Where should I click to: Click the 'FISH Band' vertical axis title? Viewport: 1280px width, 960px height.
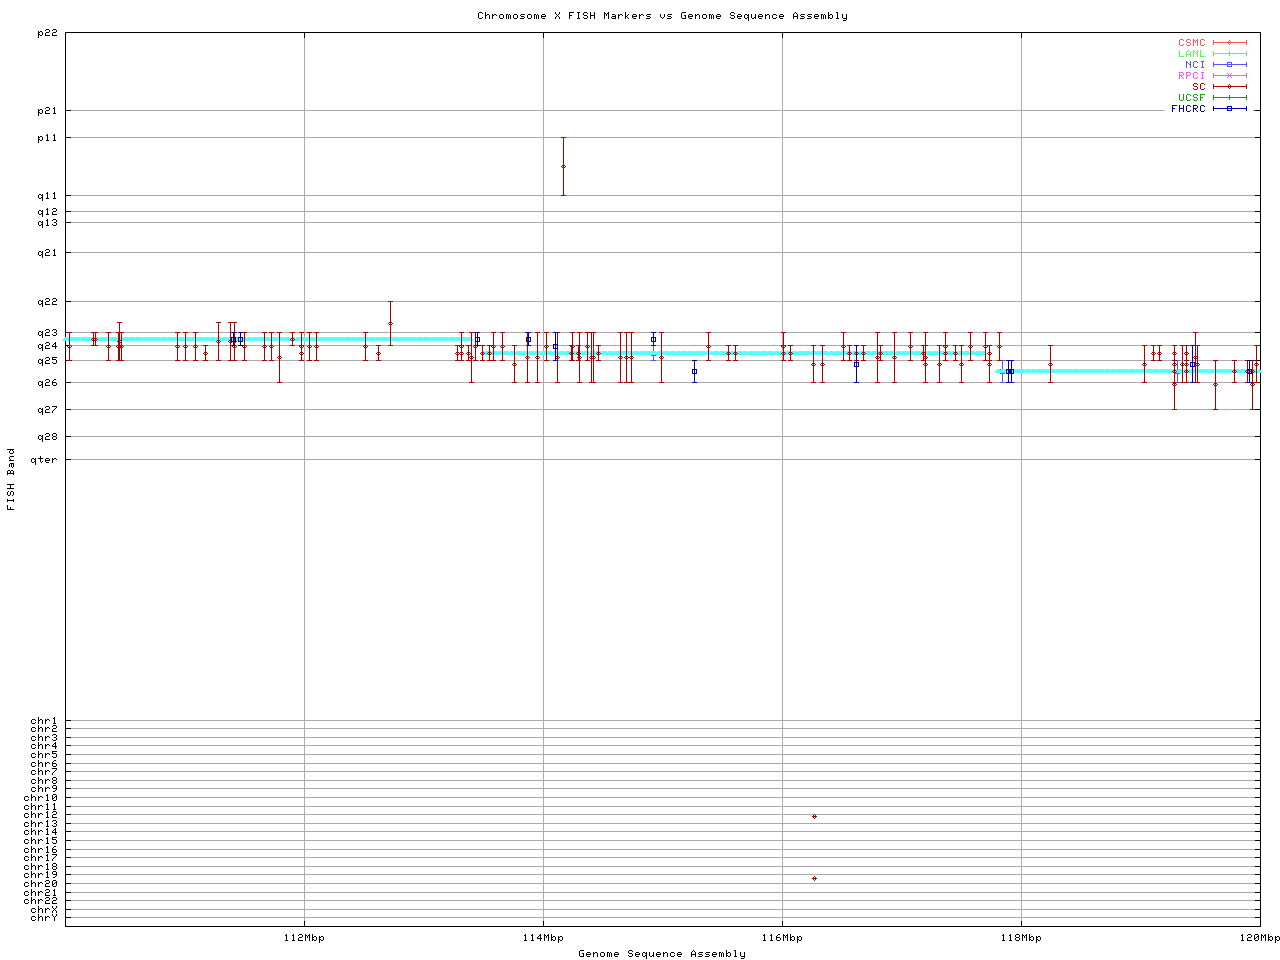pos(12,479)
